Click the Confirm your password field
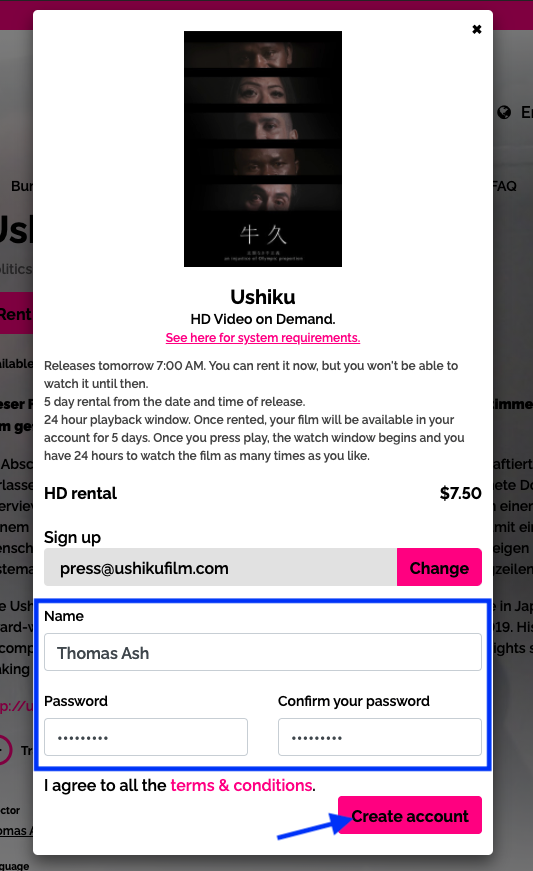Viewport: 533px width, 871px height. 380,737
